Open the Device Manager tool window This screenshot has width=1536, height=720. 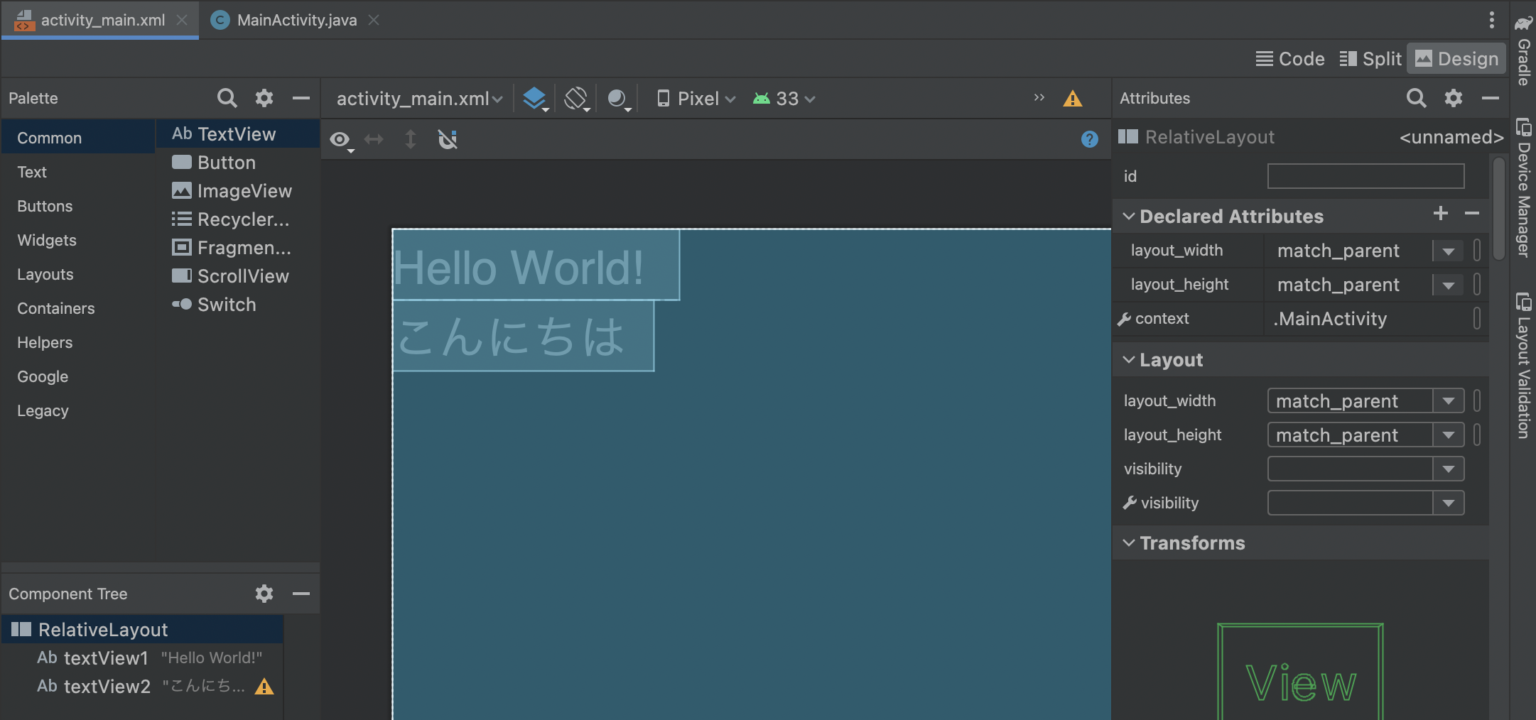pyautogui.click(x=1523, y=187)
